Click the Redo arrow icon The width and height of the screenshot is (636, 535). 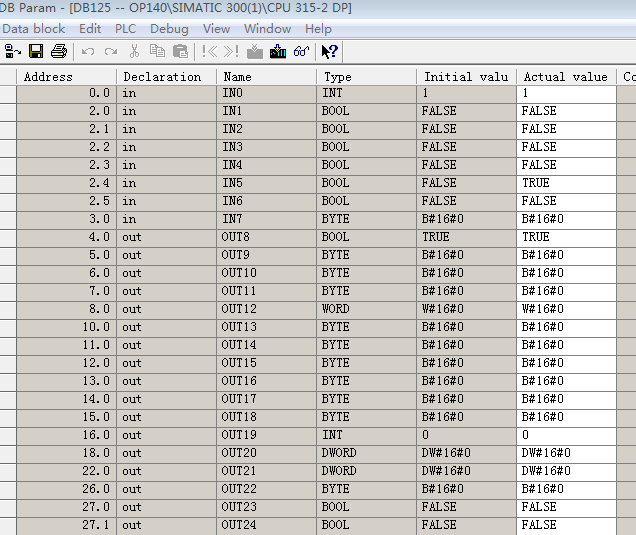click(x=111, y=52)
